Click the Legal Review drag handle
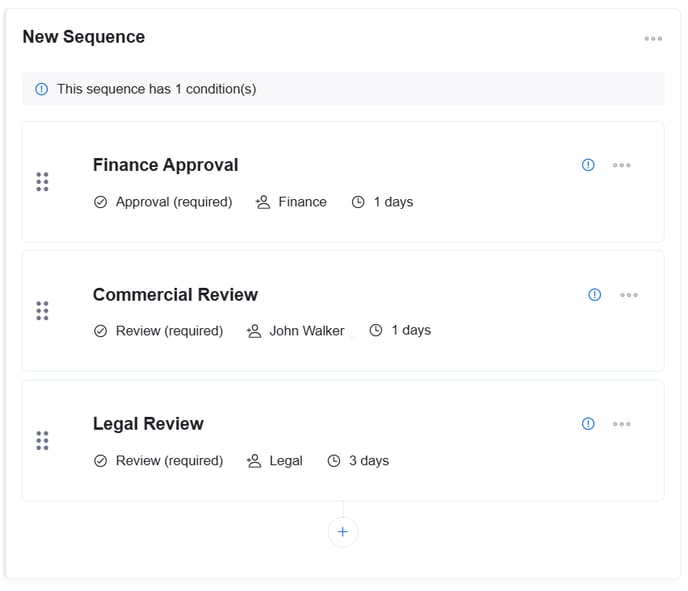 tap(42, 440)
